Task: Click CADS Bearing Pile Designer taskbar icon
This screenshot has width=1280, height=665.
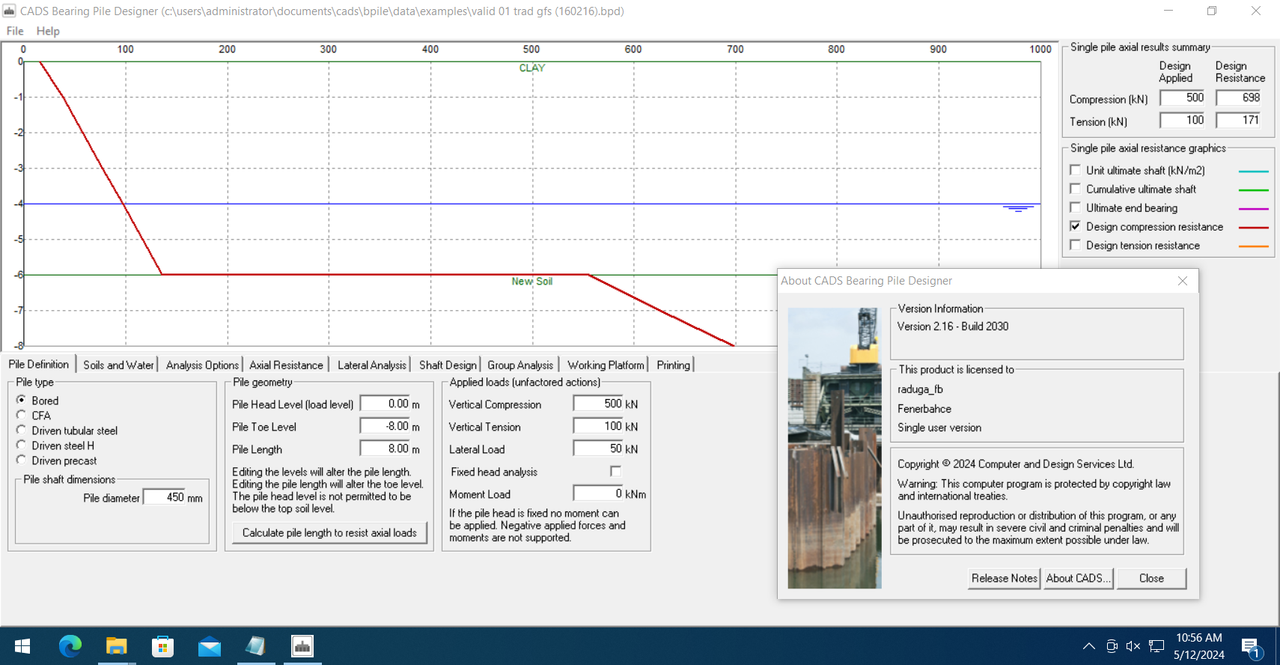Action: (302, 646)
